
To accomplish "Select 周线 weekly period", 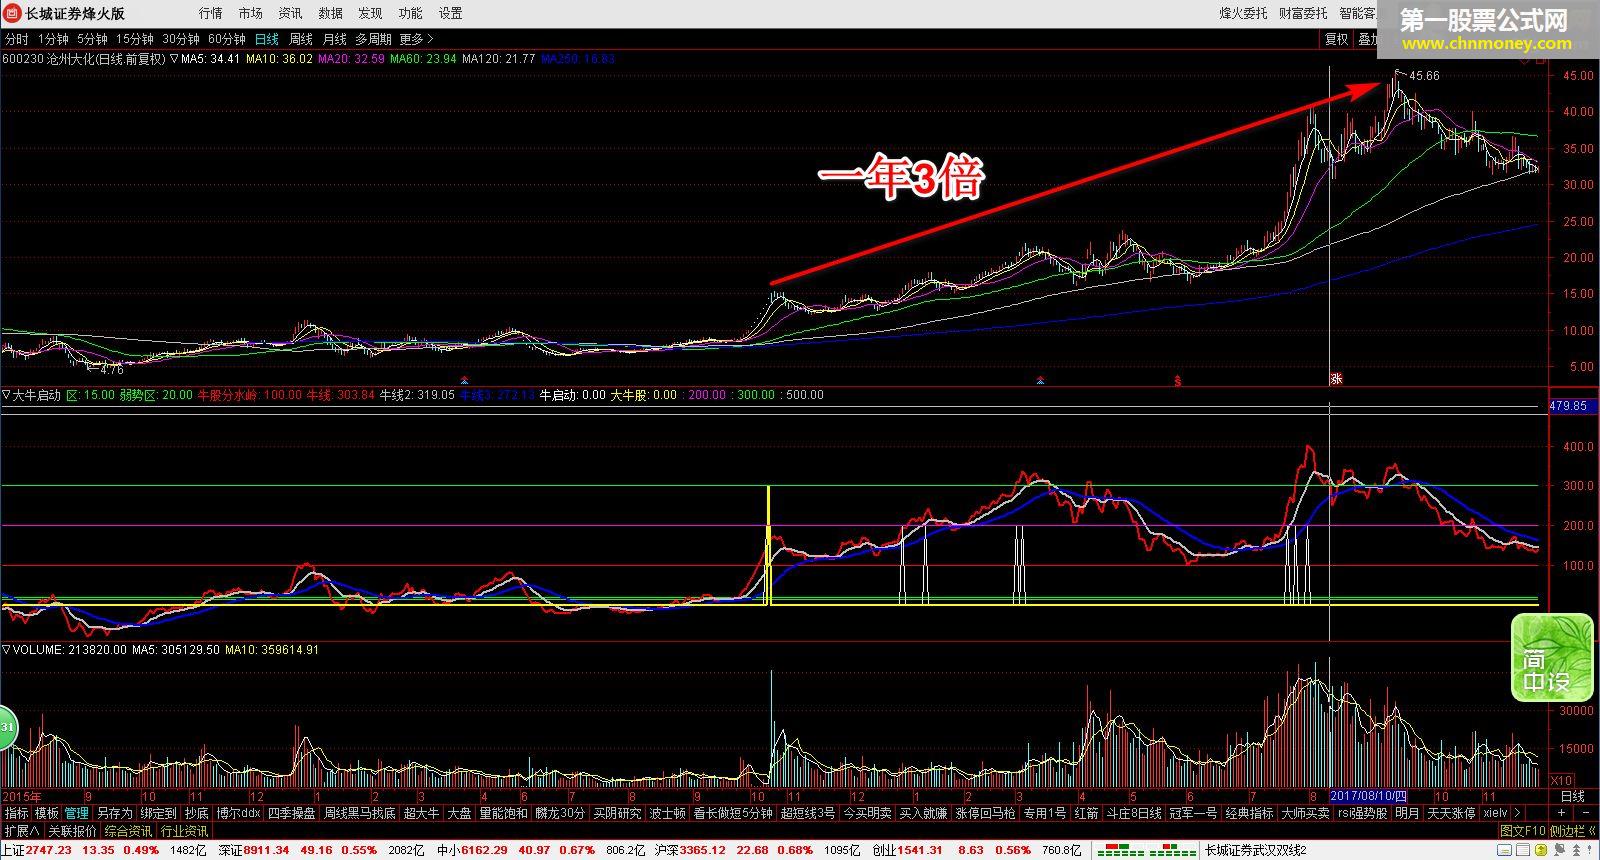I will click(301, 39).
